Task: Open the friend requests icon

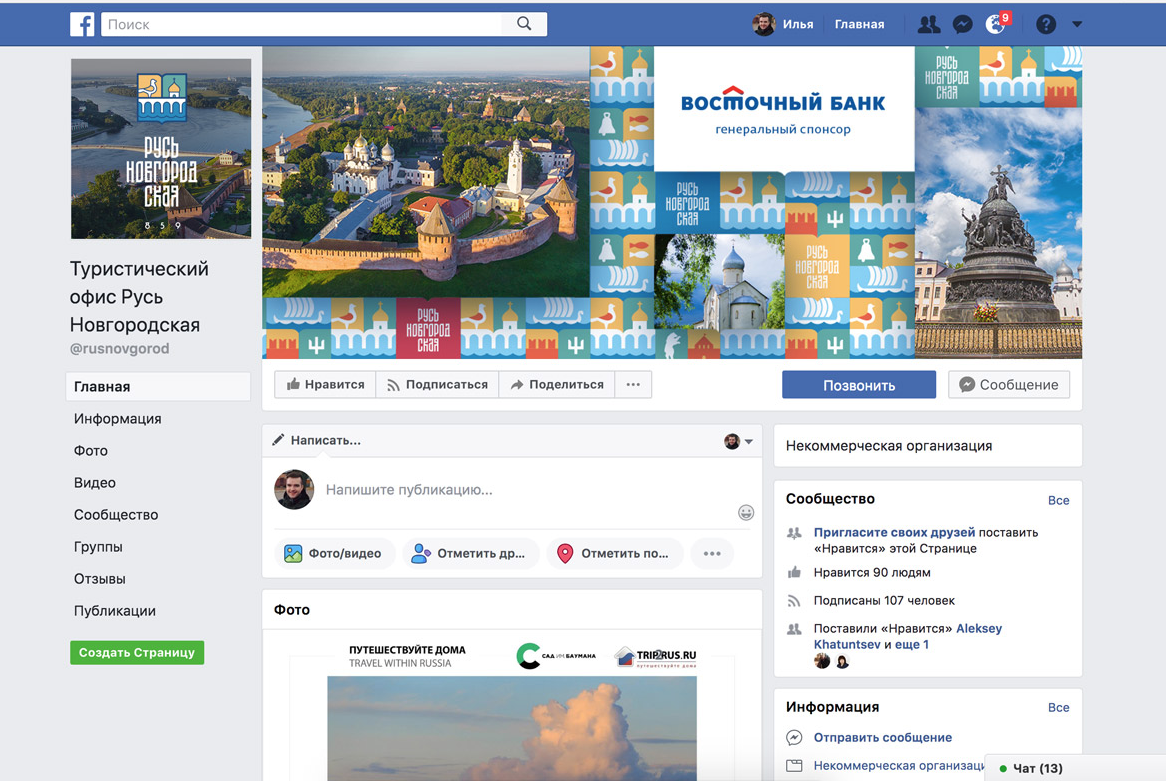Action: point(928,25)
